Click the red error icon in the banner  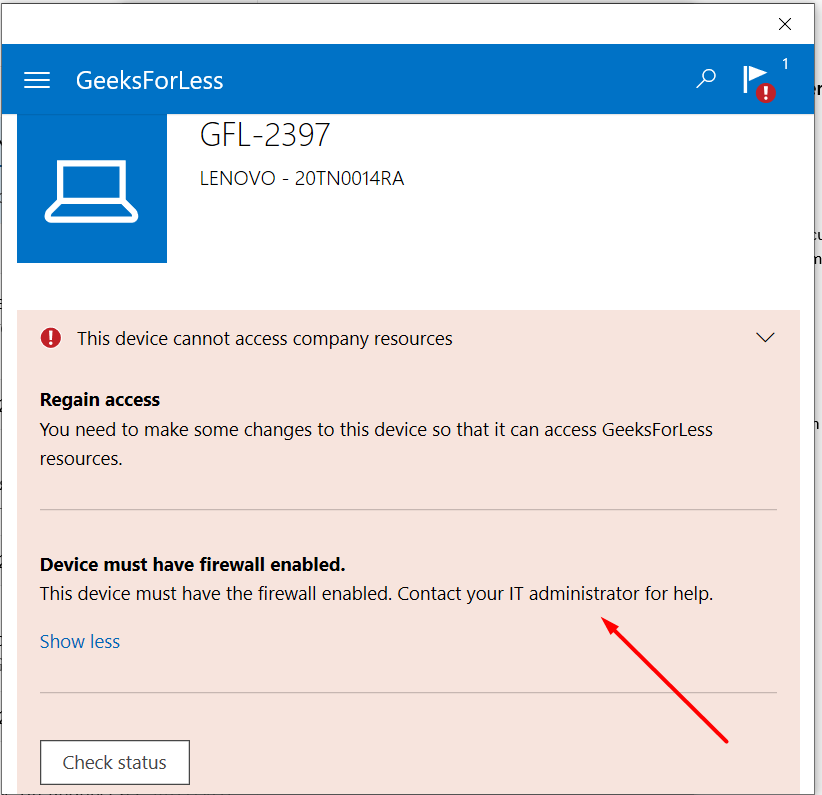pos(51,338)
